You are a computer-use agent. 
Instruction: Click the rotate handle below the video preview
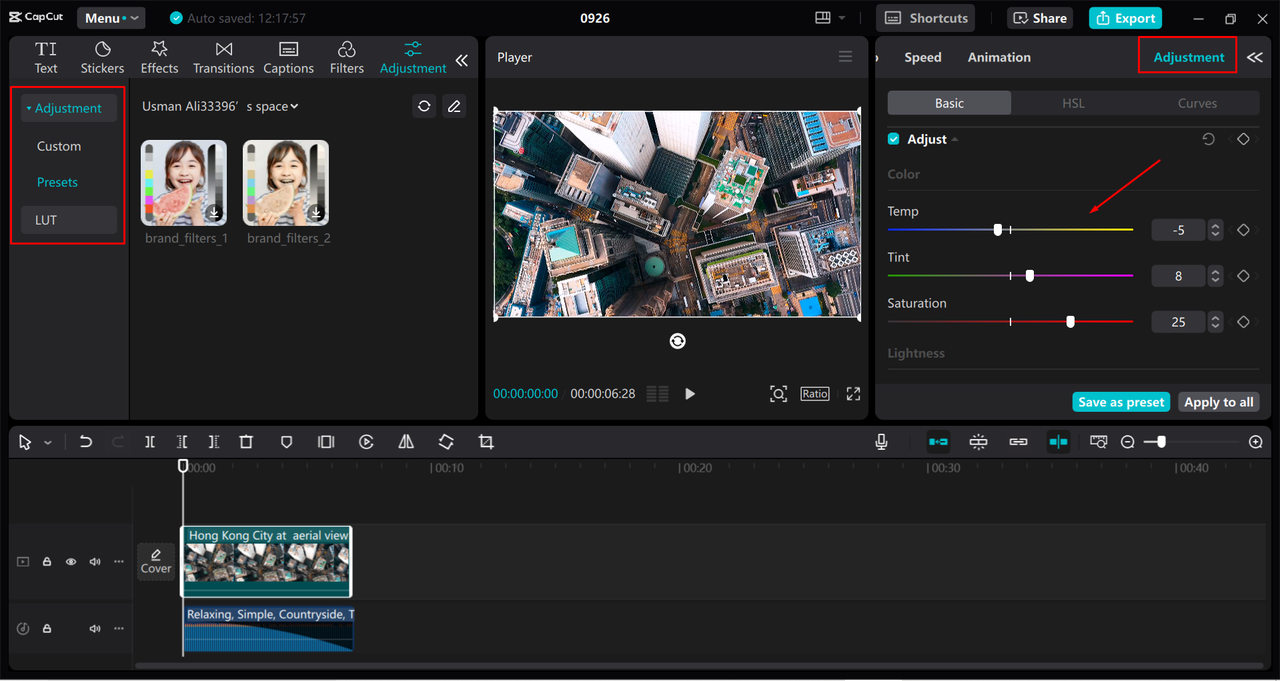(x=677, y=341)
